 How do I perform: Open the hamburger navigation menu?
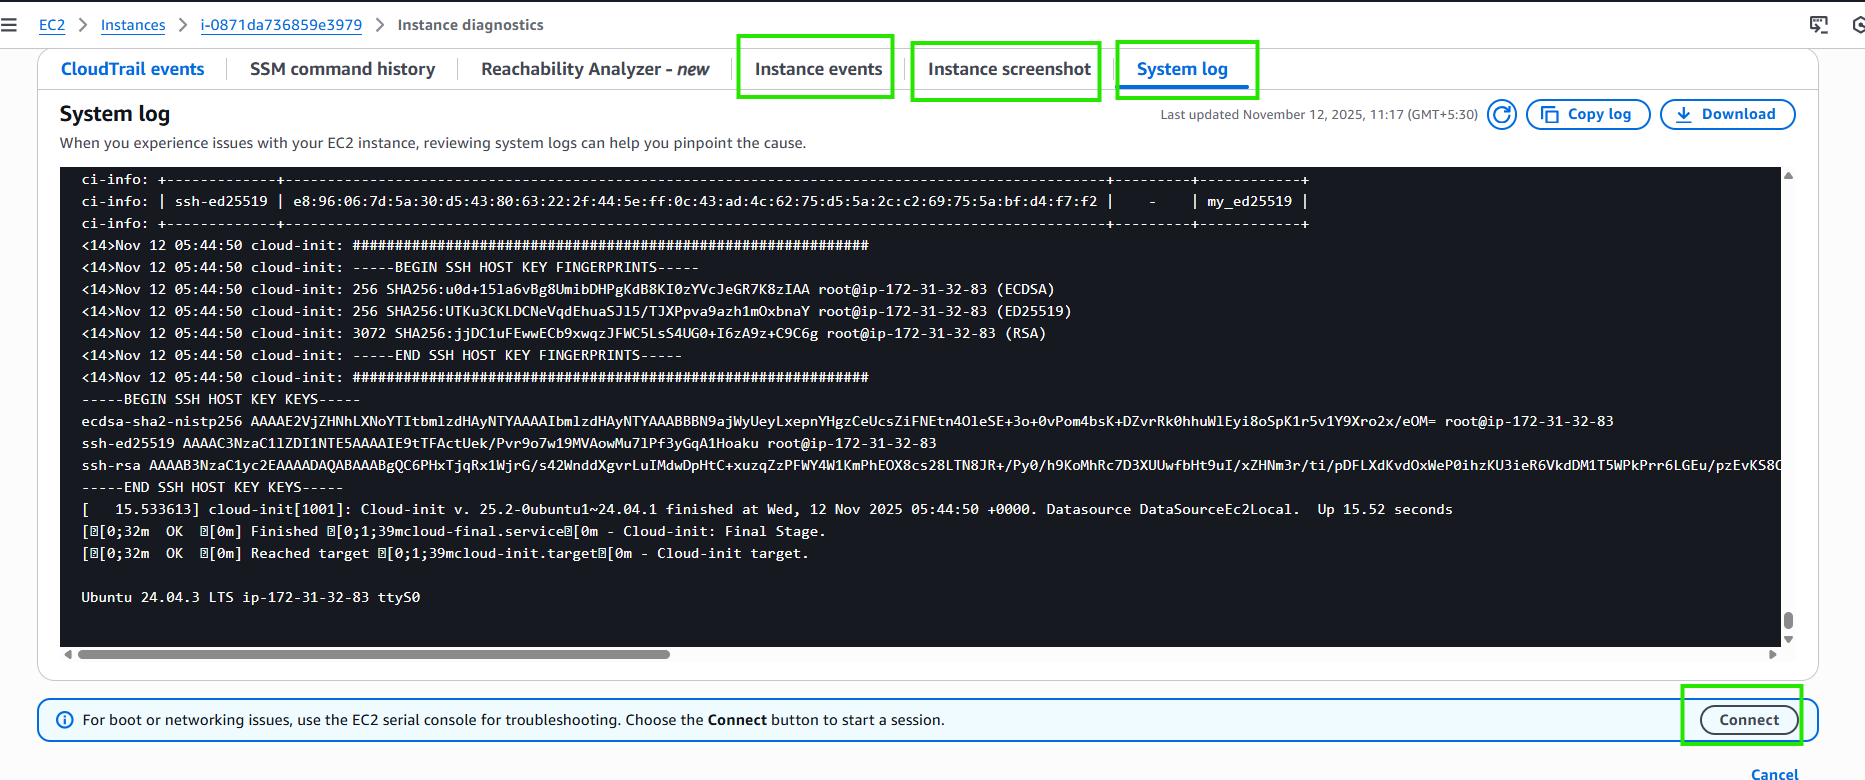[x=9, y=25]
